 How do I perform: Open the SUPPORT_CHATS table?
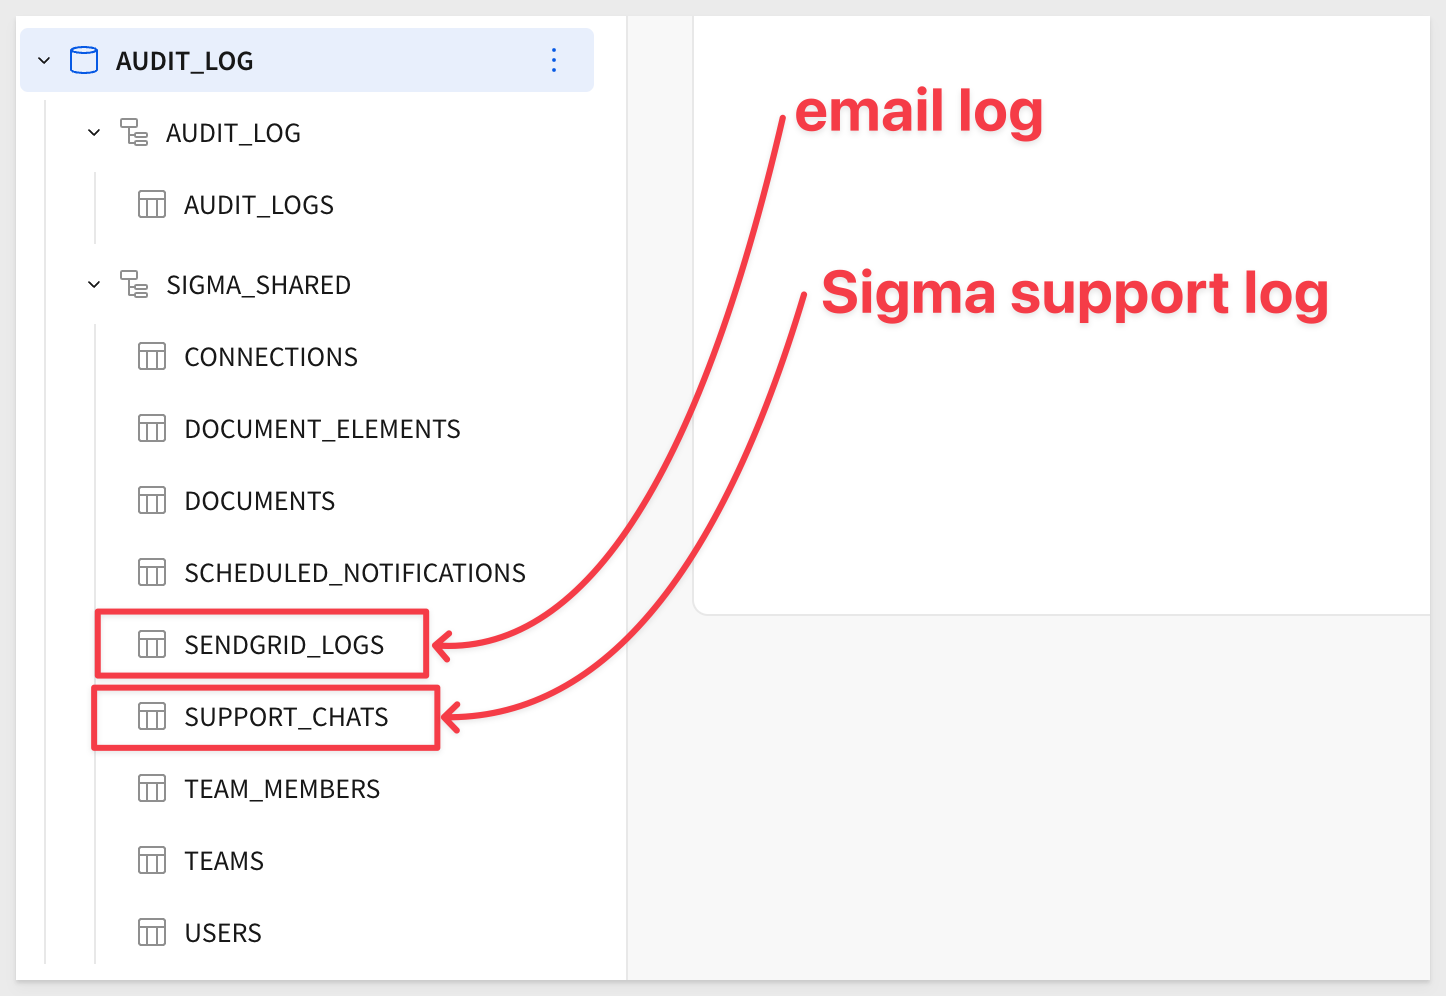[286, 717]
